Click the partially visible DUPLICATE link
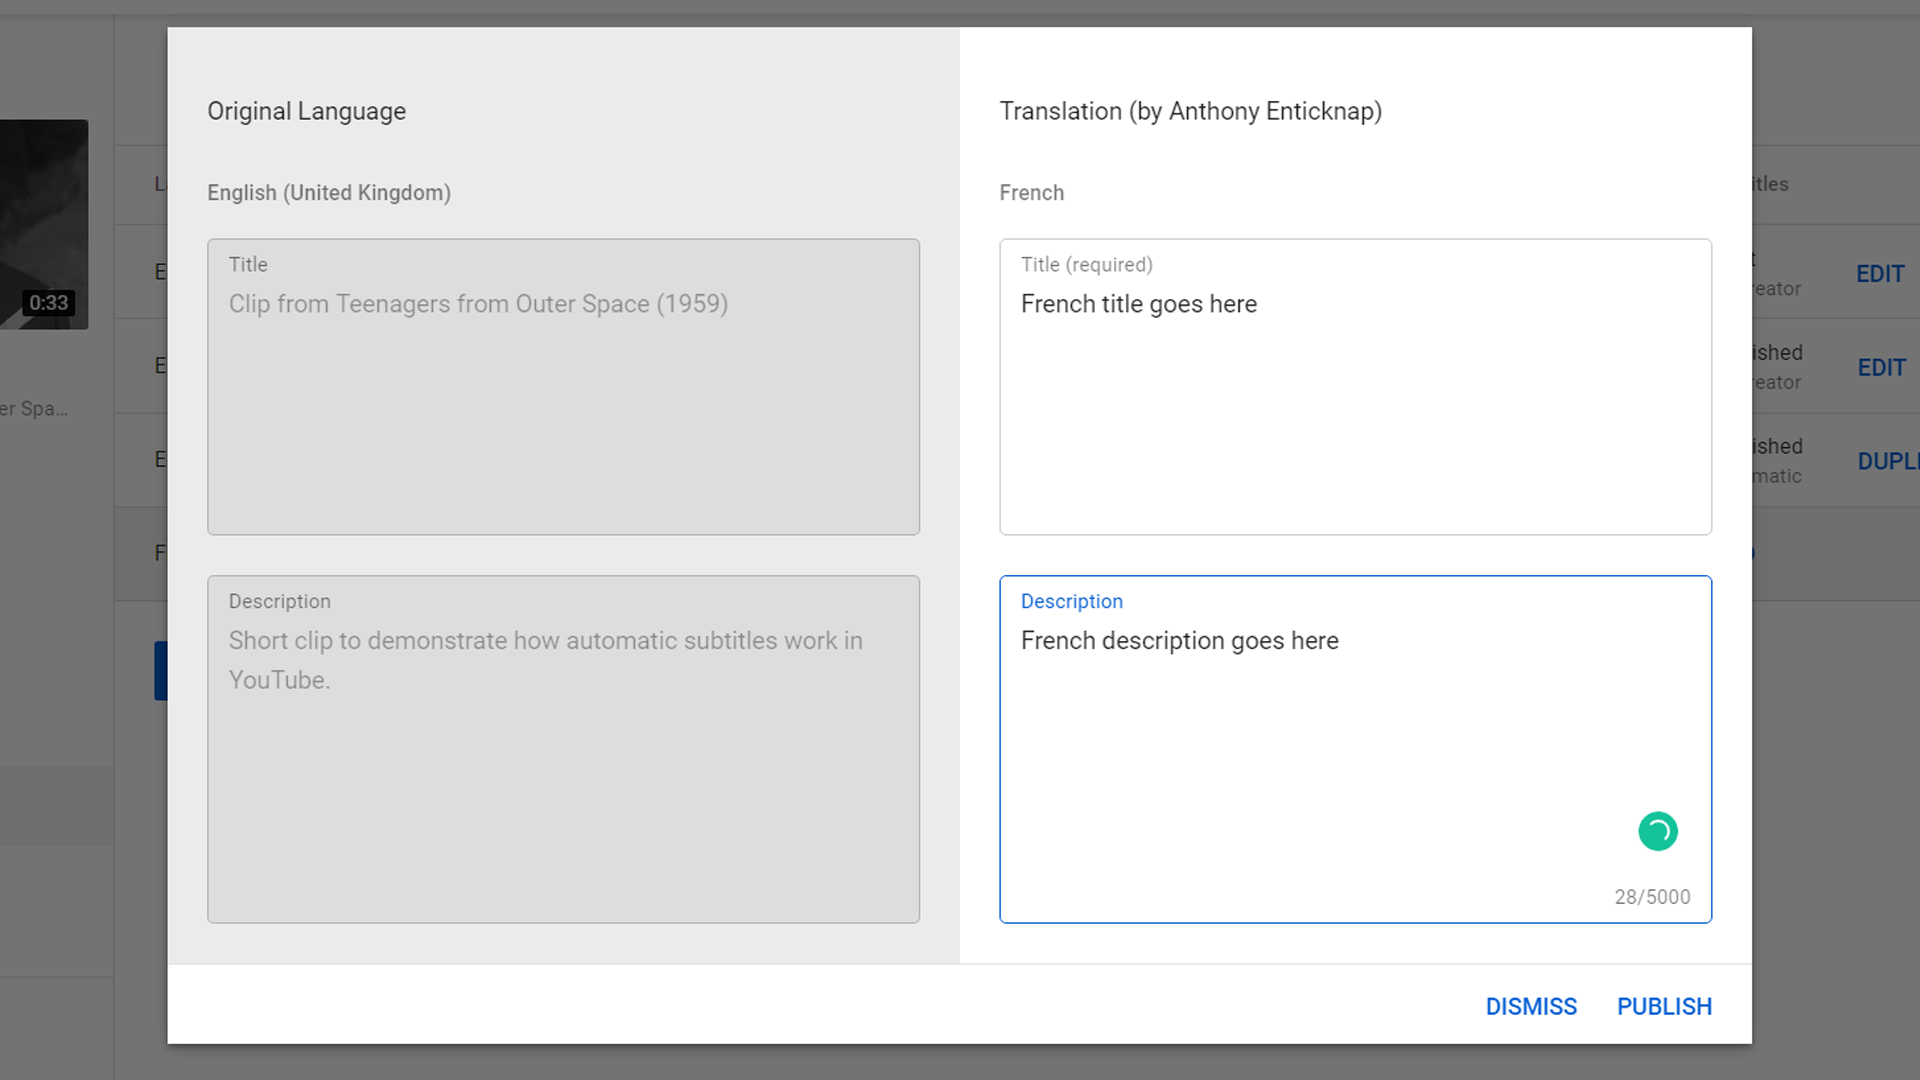The width and height of the screenshot is (1920, 1080). tap(1887, 462)
